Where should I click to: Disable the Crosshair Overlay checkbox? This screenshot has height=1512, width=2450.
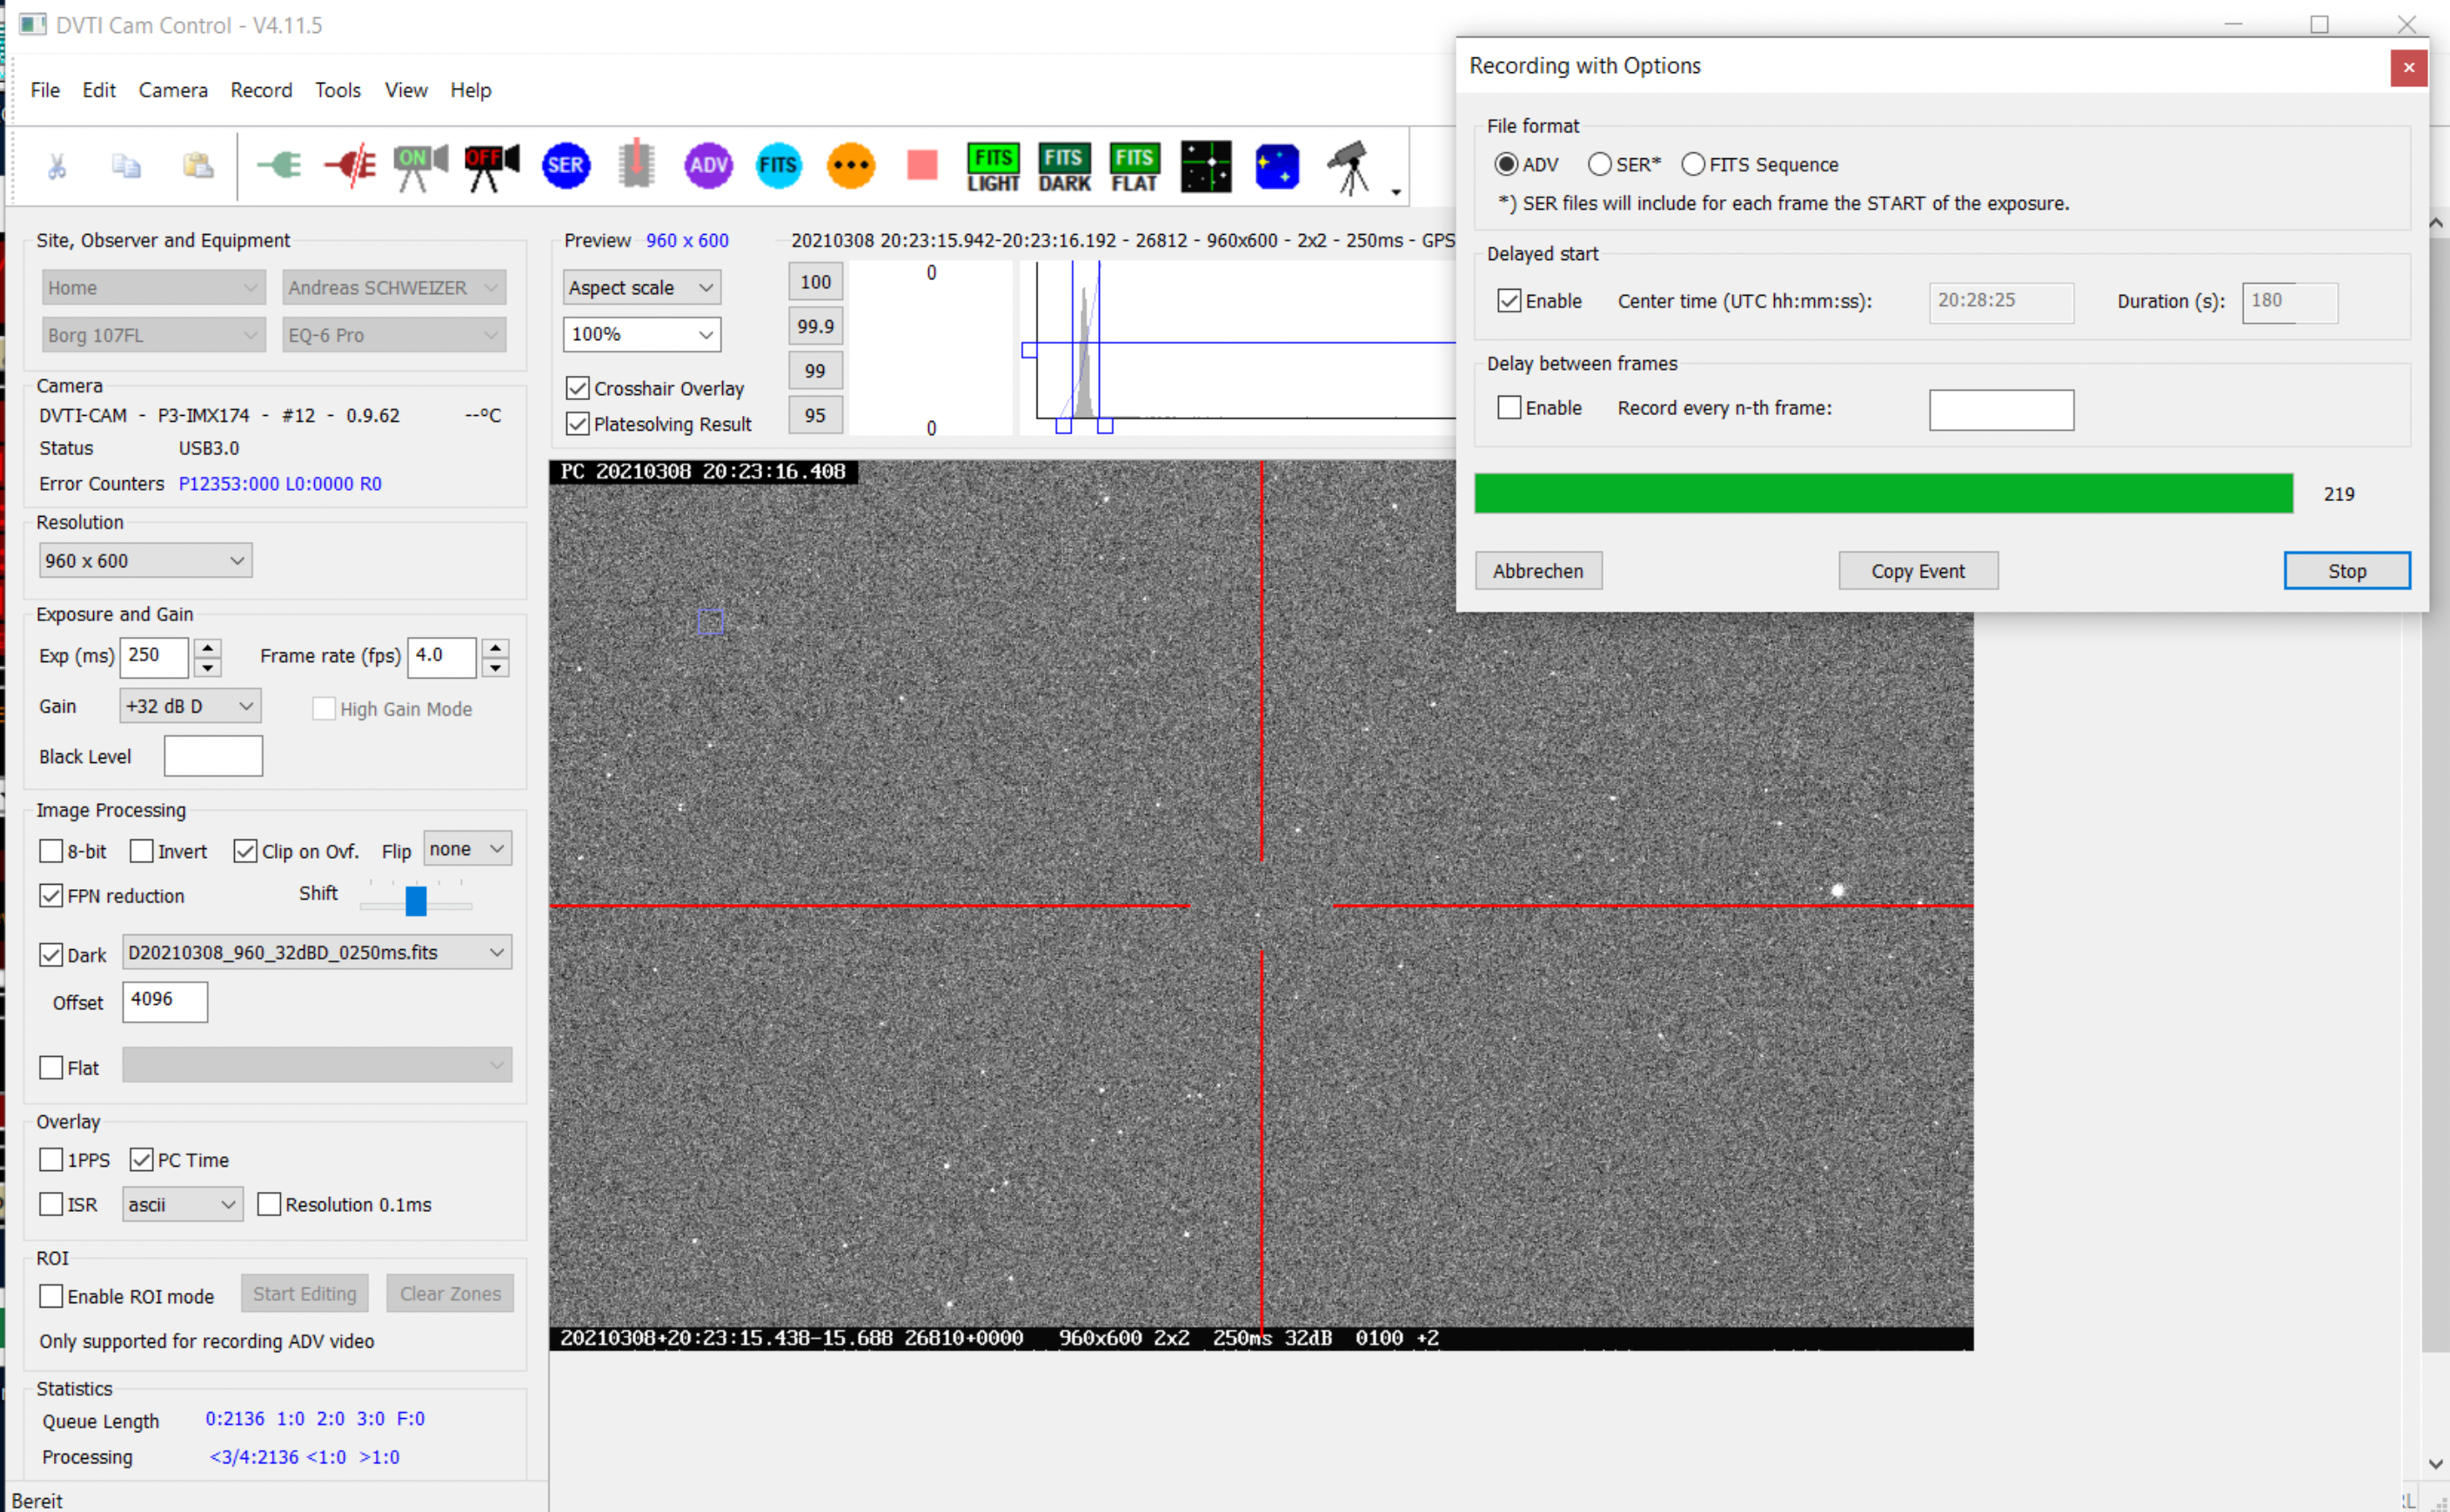pos(578,388)
